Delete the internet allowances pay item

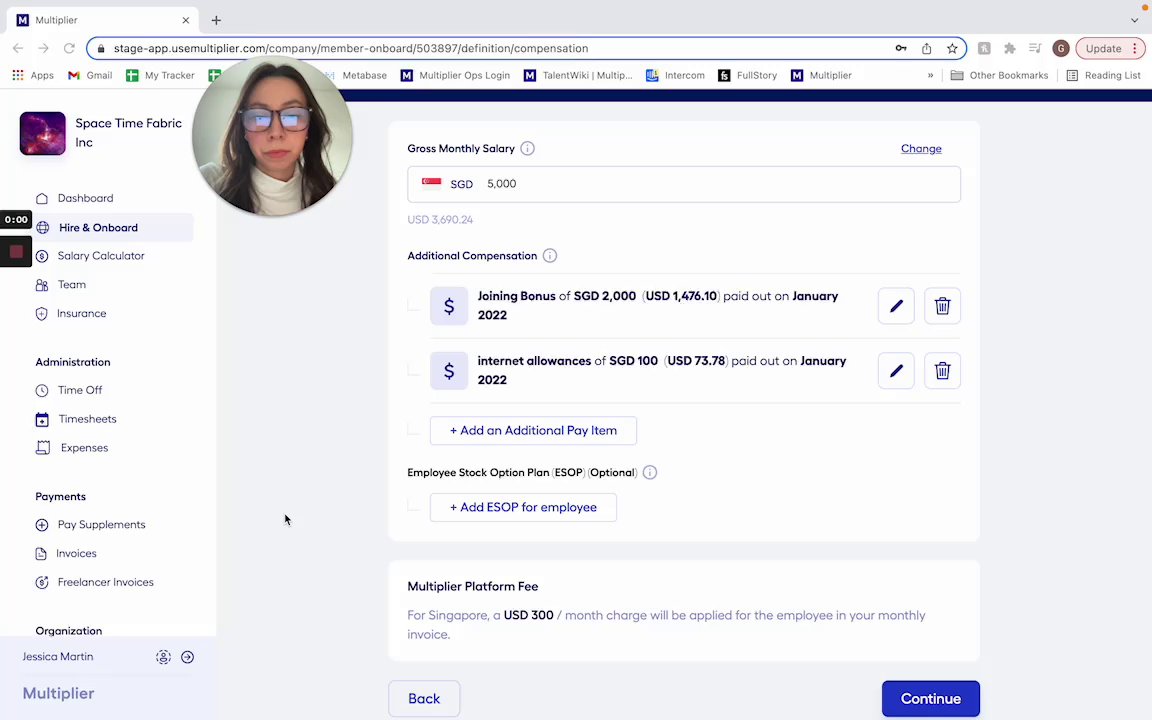pos(942,370)
